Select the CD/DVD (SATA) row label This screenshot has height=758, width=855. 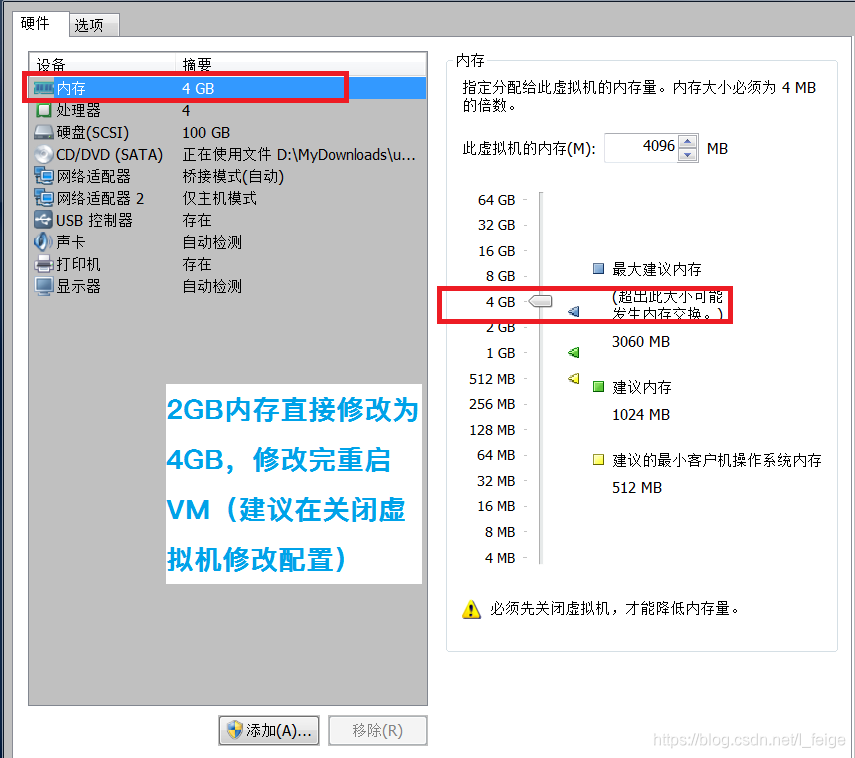tap(110, 155)
